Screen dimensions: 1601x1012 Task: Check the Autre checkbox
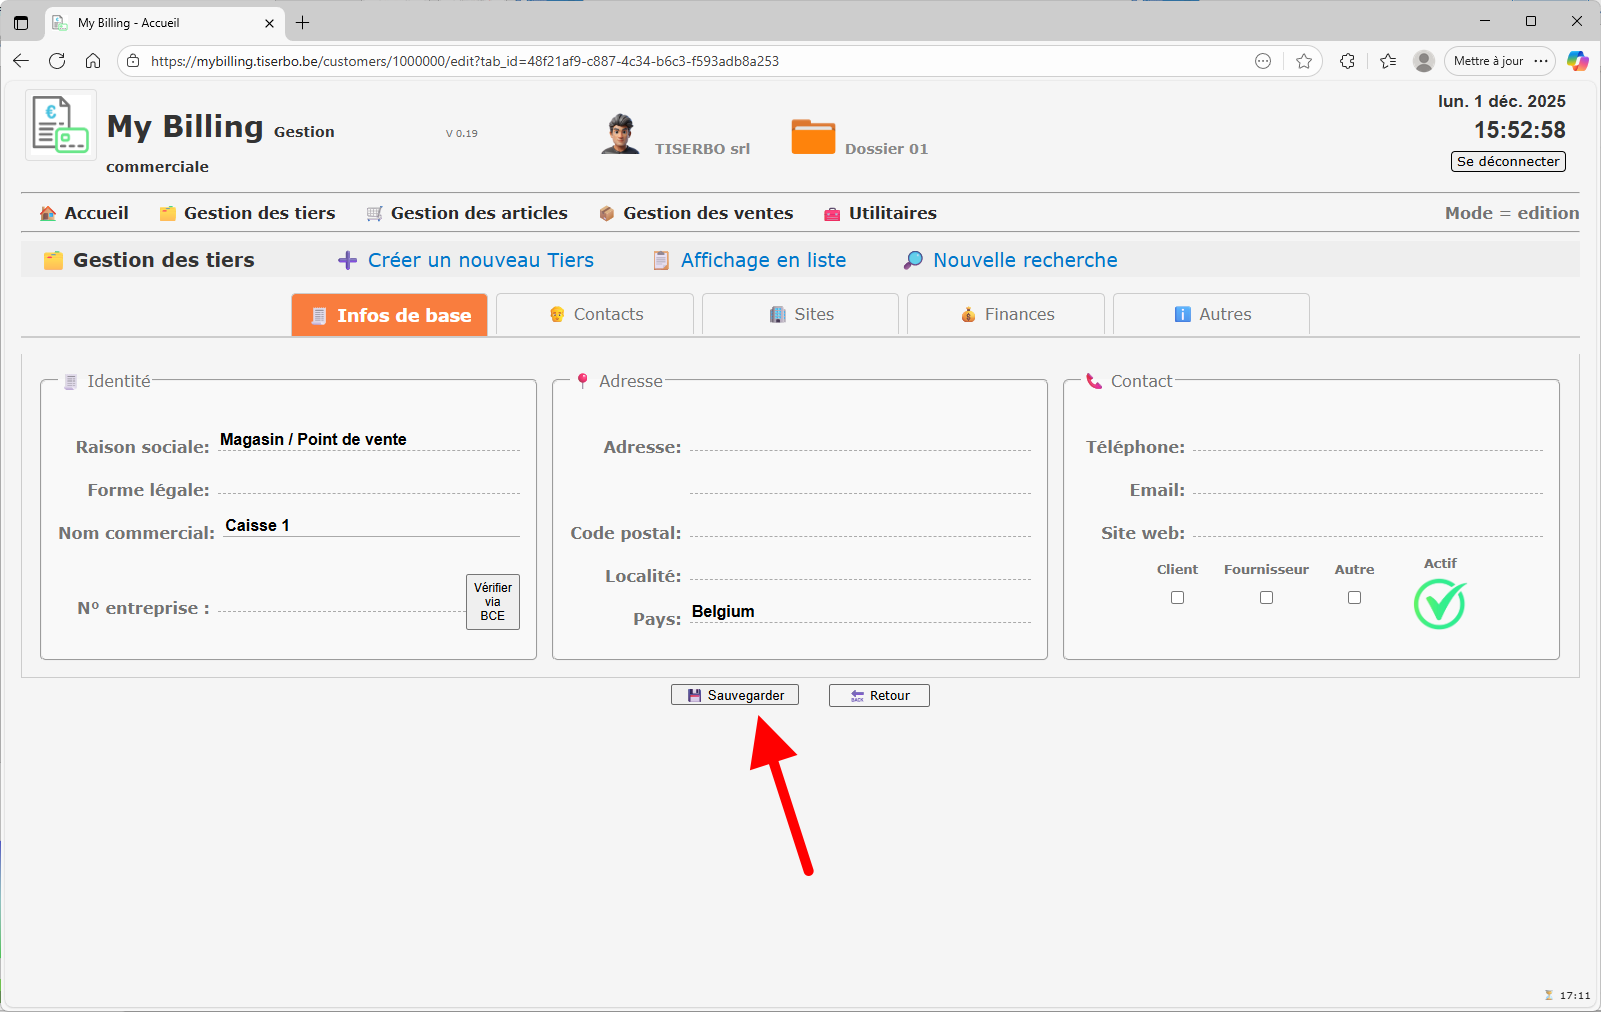click(x=1354, y=597)
